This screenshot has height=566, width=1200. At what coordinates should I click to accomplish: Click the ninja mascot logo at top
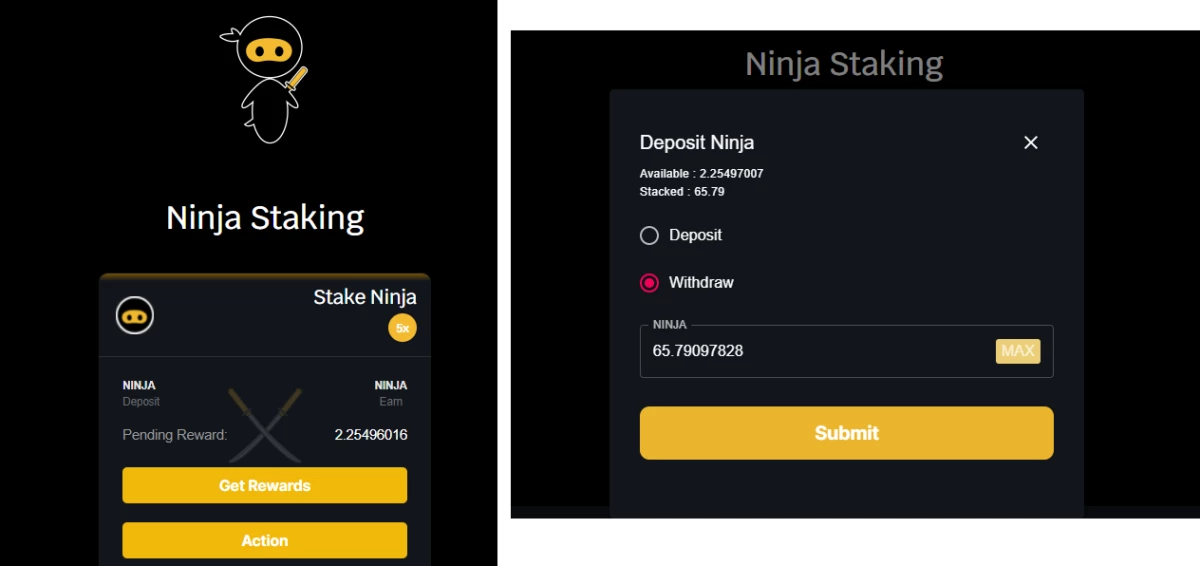264,79
